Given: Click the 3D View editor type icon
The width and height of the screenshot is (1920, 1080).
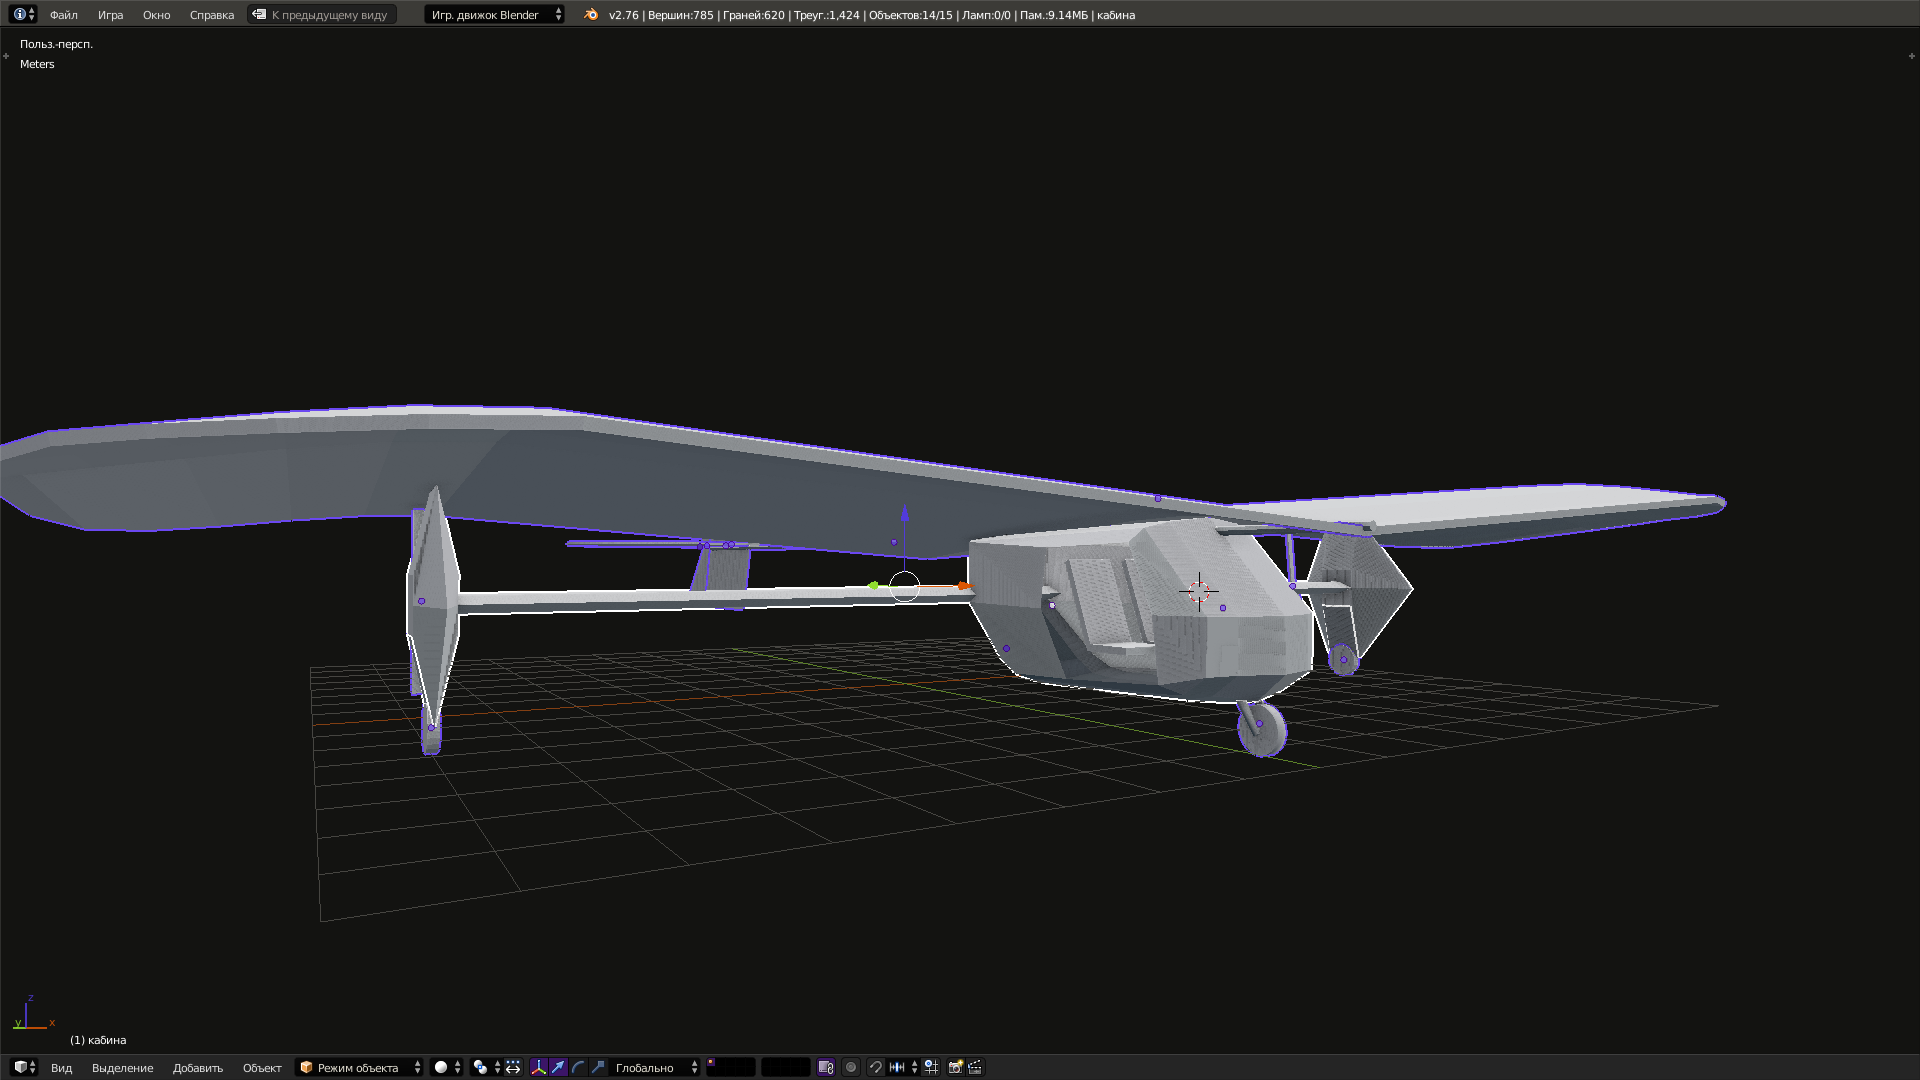Looking at the screenshot, I should click(22, 1067).
